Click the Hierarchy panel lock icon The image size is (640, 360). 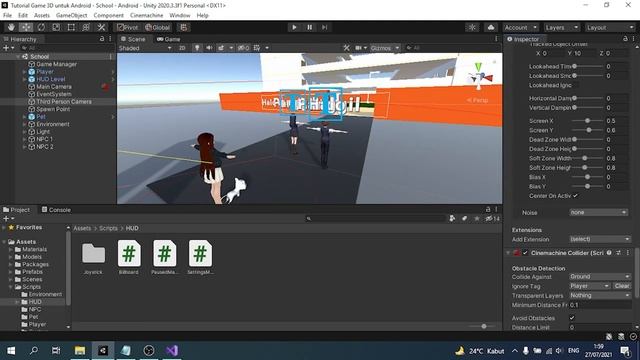coord(102,39)
